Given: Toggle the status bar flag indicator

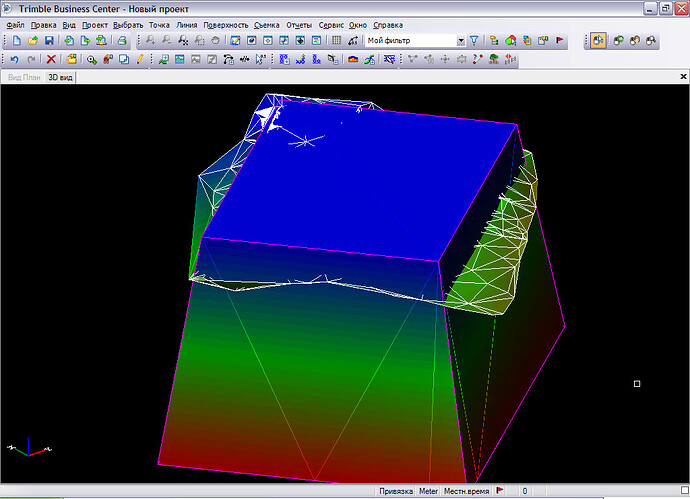Looking at the screenshot, I should (x=500, y=491).
